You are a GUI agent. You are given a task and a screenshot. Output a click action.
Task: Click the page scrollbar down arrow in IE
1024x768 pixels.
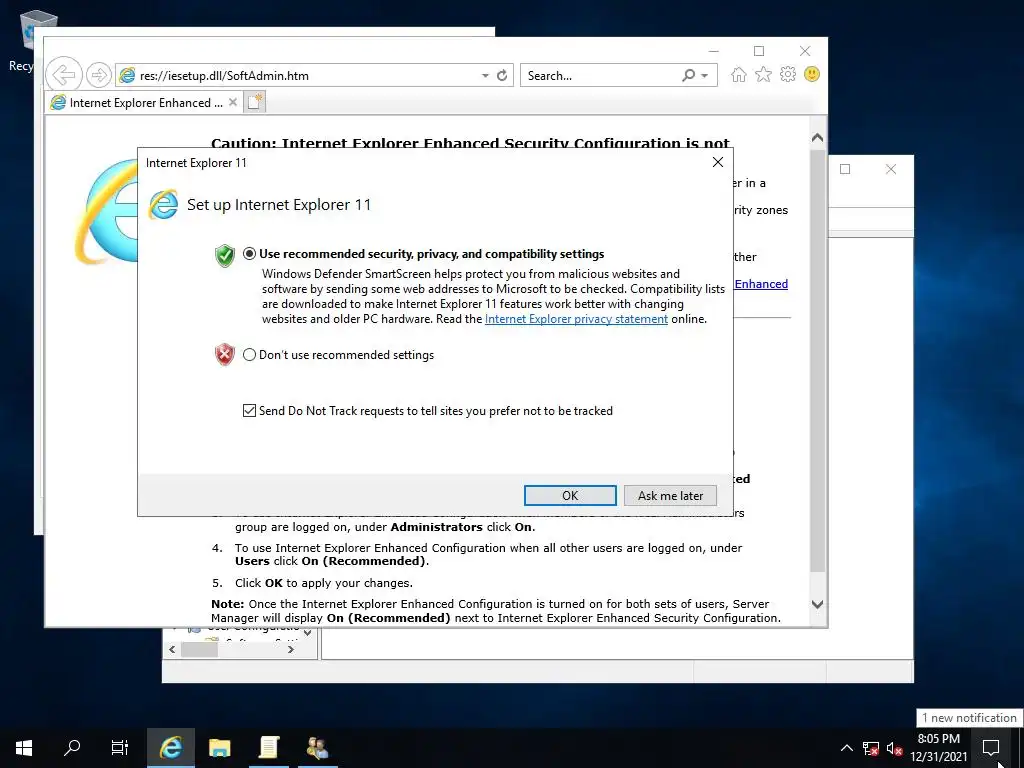coord(818,604)
